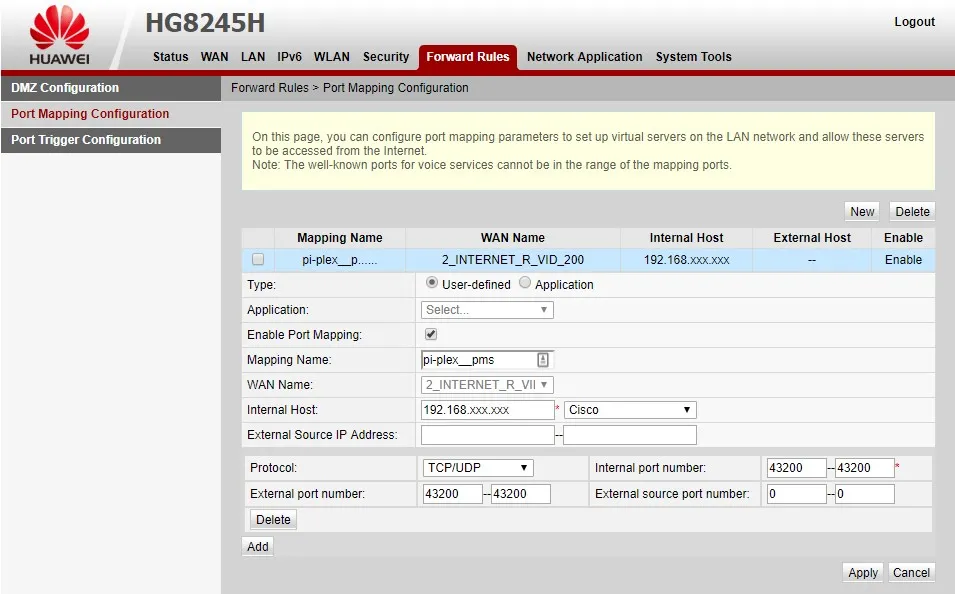Click the Apply button
Image resolution: width=955 pixels, height=594 pixels.
(863, 573)
